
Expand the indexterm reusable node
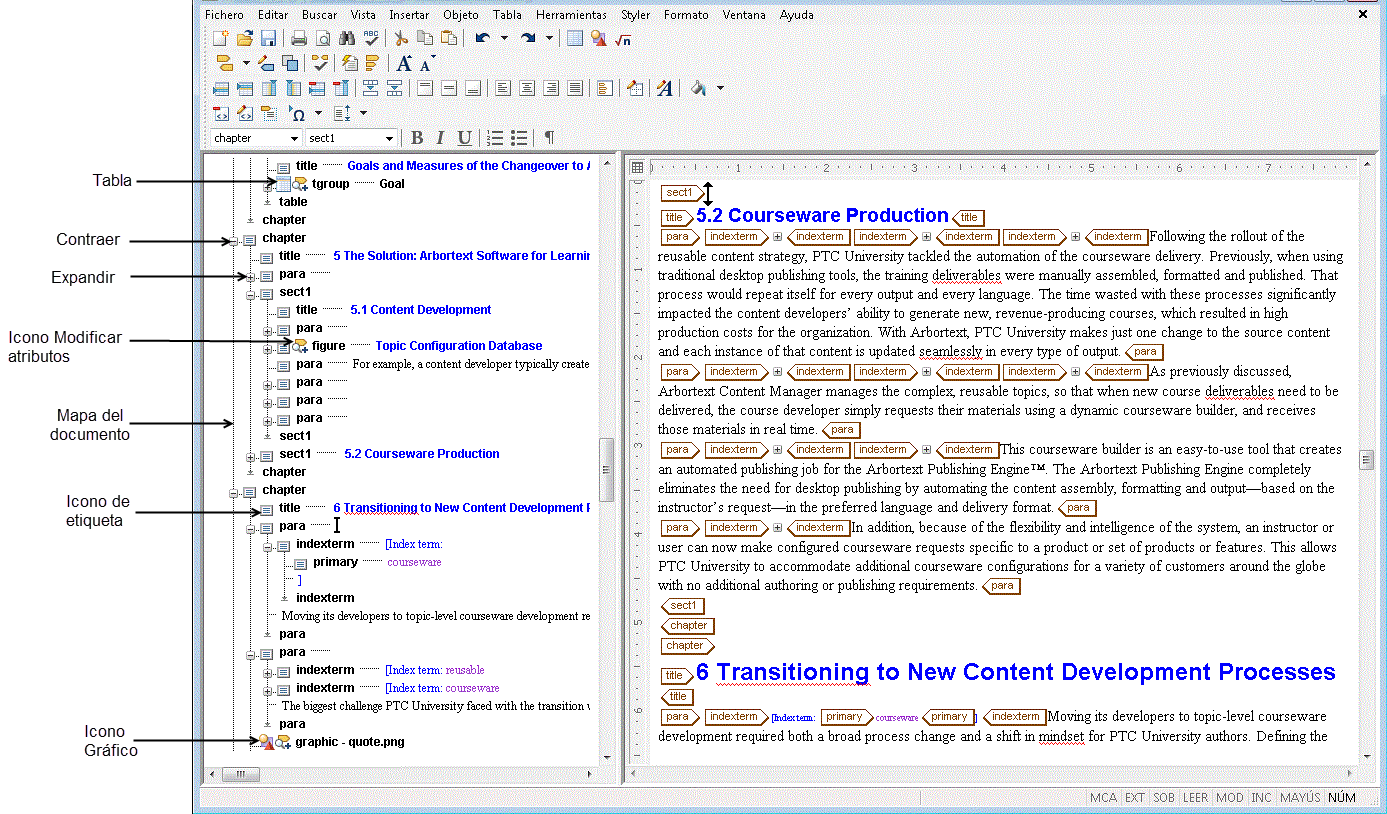[x=268, y=671]
